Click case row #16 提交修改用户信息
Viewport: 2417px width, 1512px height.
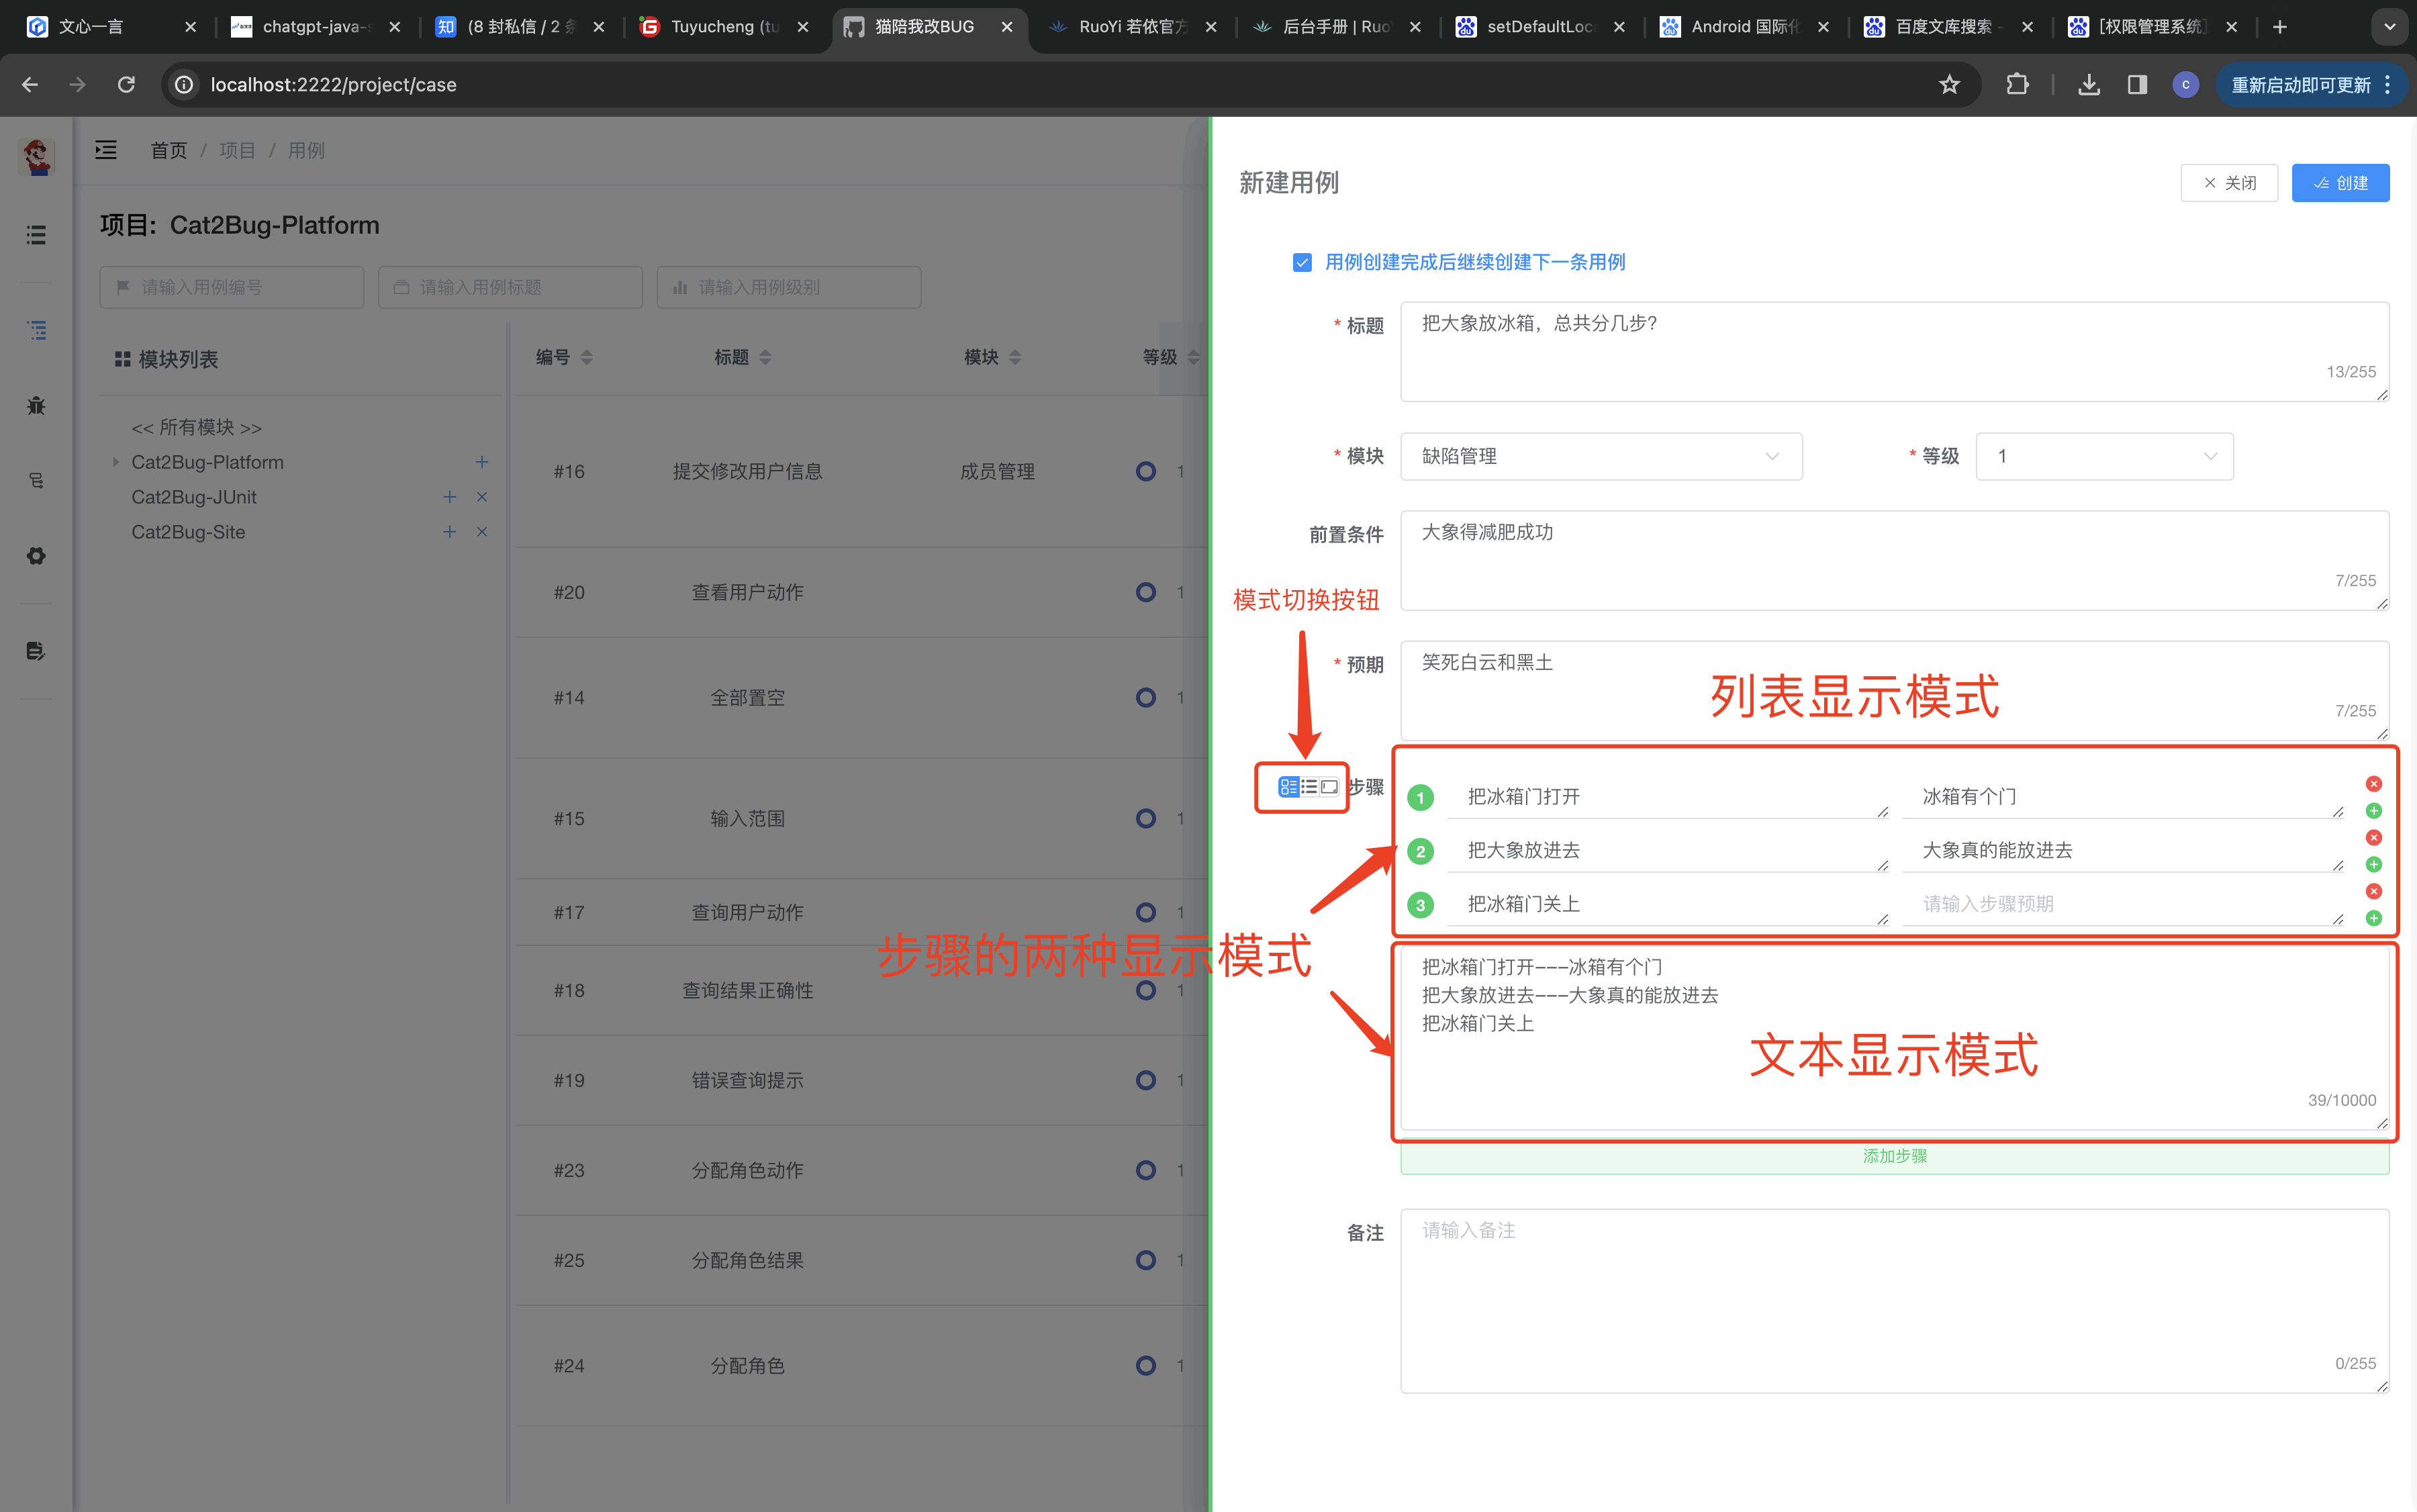click(x=862, y=471)
